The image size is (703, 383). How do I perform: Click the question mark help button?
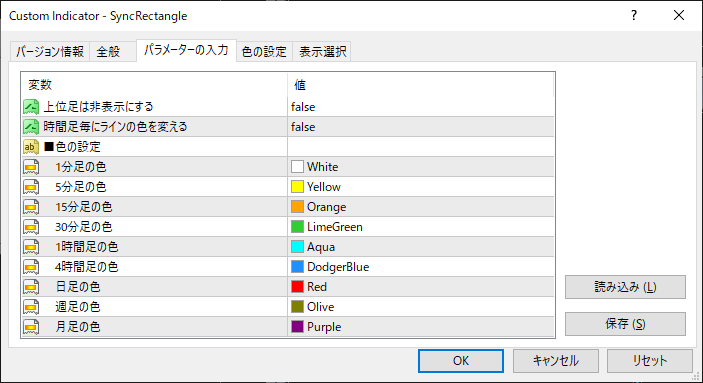[x=634, y=16]
